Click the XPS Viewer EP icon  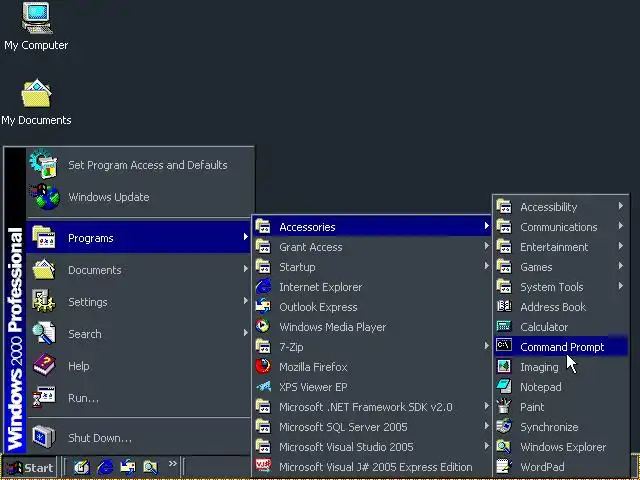tap(263, 387)
